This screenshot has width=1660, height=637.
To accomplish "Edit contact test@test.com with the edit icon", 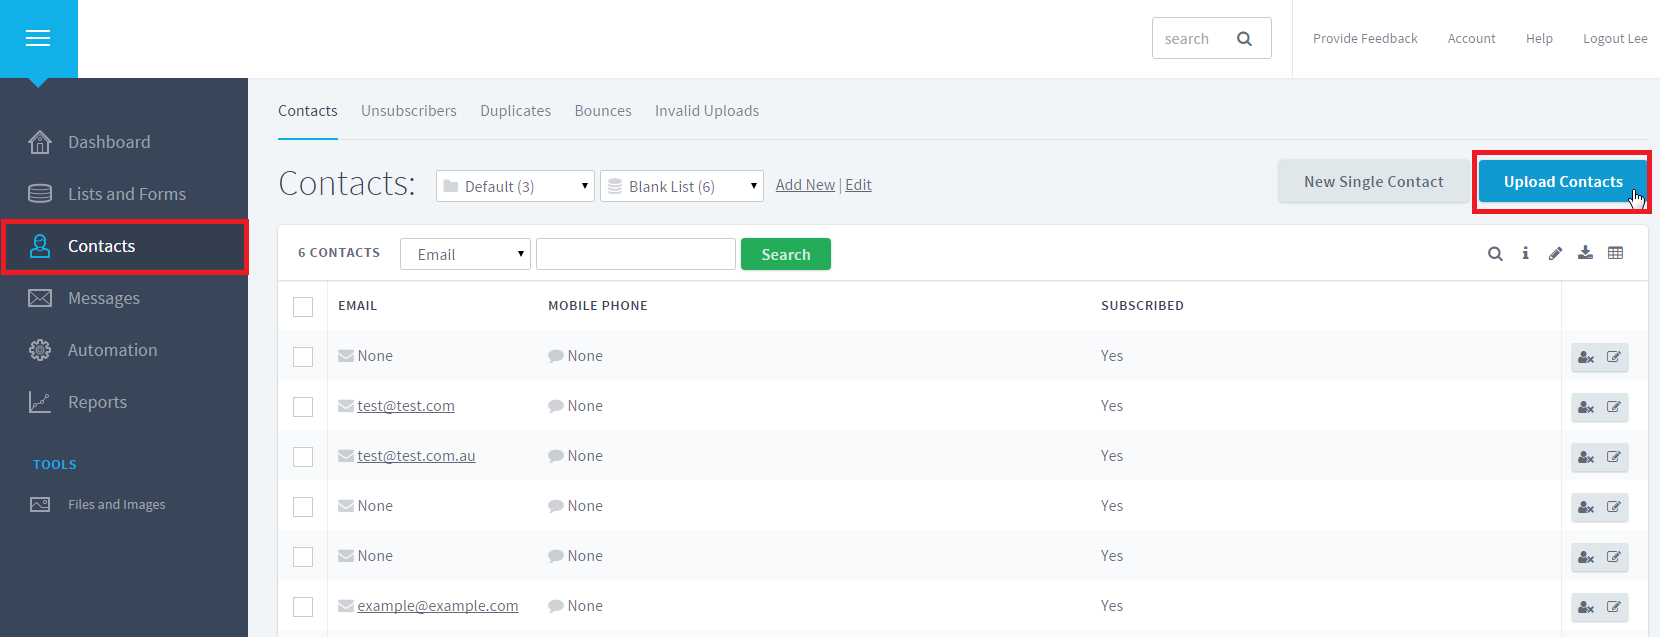I will point(1614,407).
